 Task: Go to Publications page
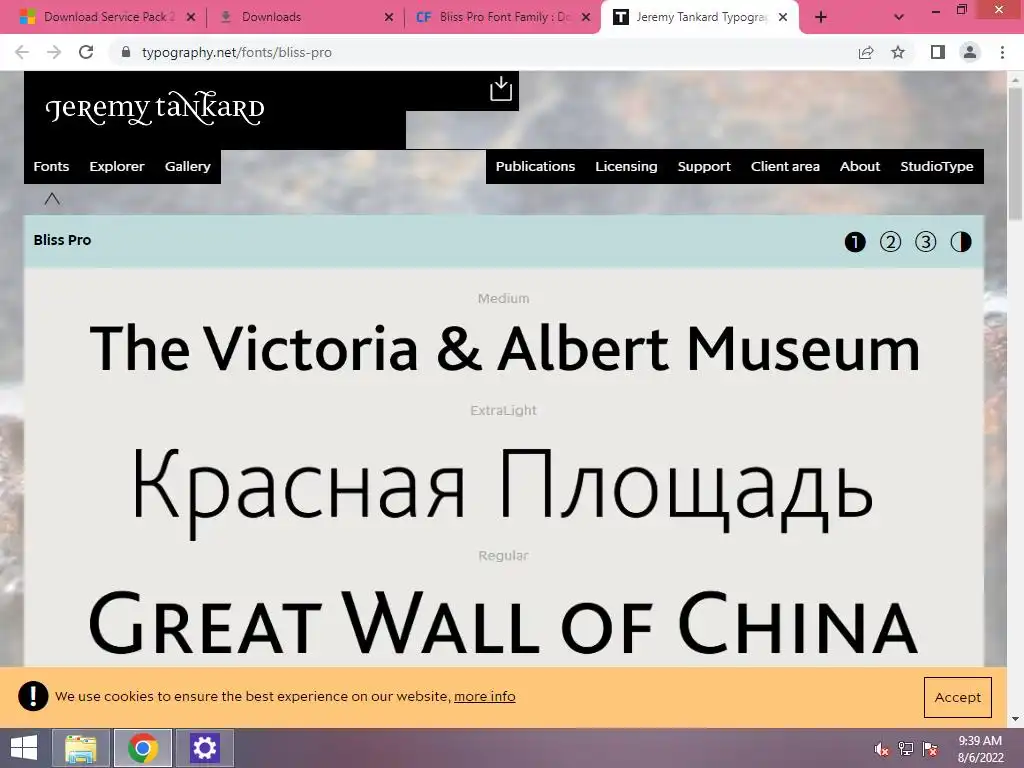[x=535, y=167]
